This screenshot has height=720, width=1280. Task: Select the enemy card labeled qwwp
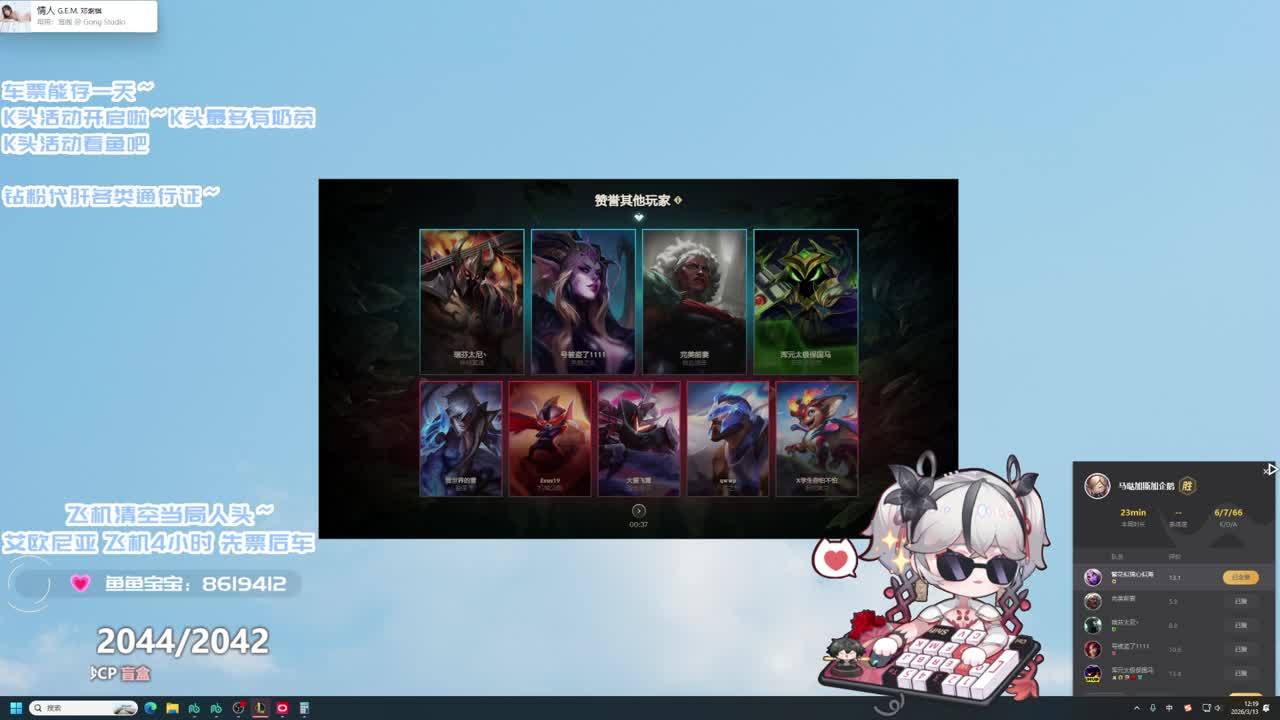(728, 438)
